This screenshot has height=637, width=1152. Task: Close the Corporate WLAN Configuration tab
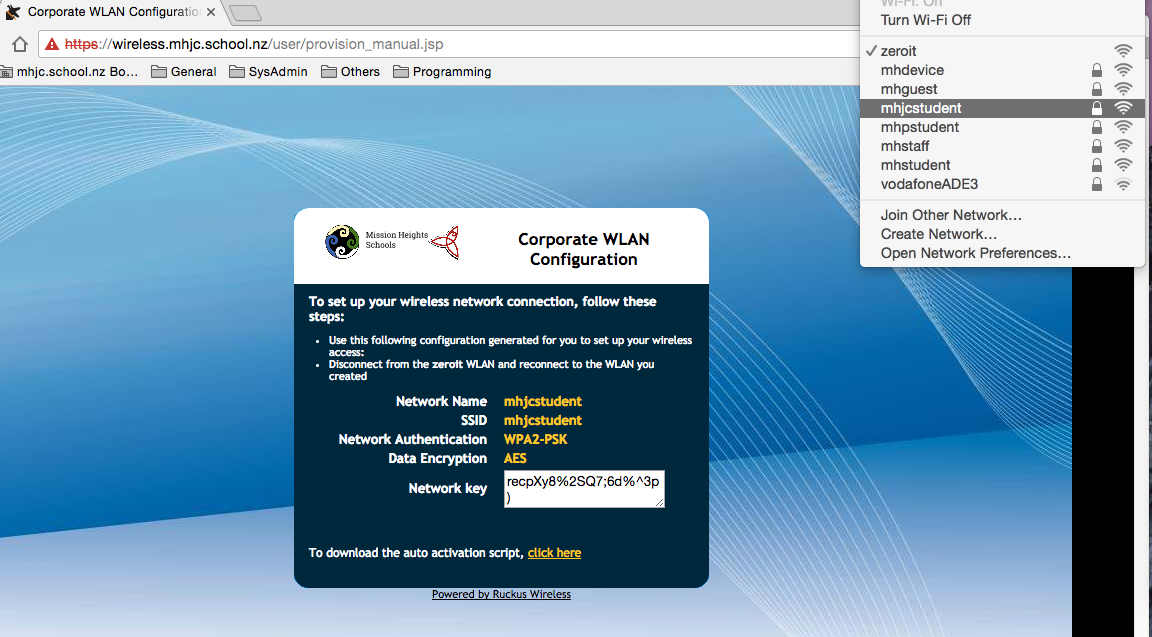click(x=211, y=12)
